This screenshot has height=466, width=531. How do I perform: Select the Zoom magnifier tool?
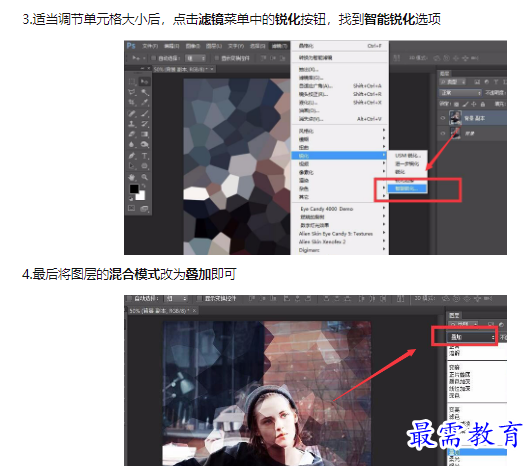click(145, 177)
